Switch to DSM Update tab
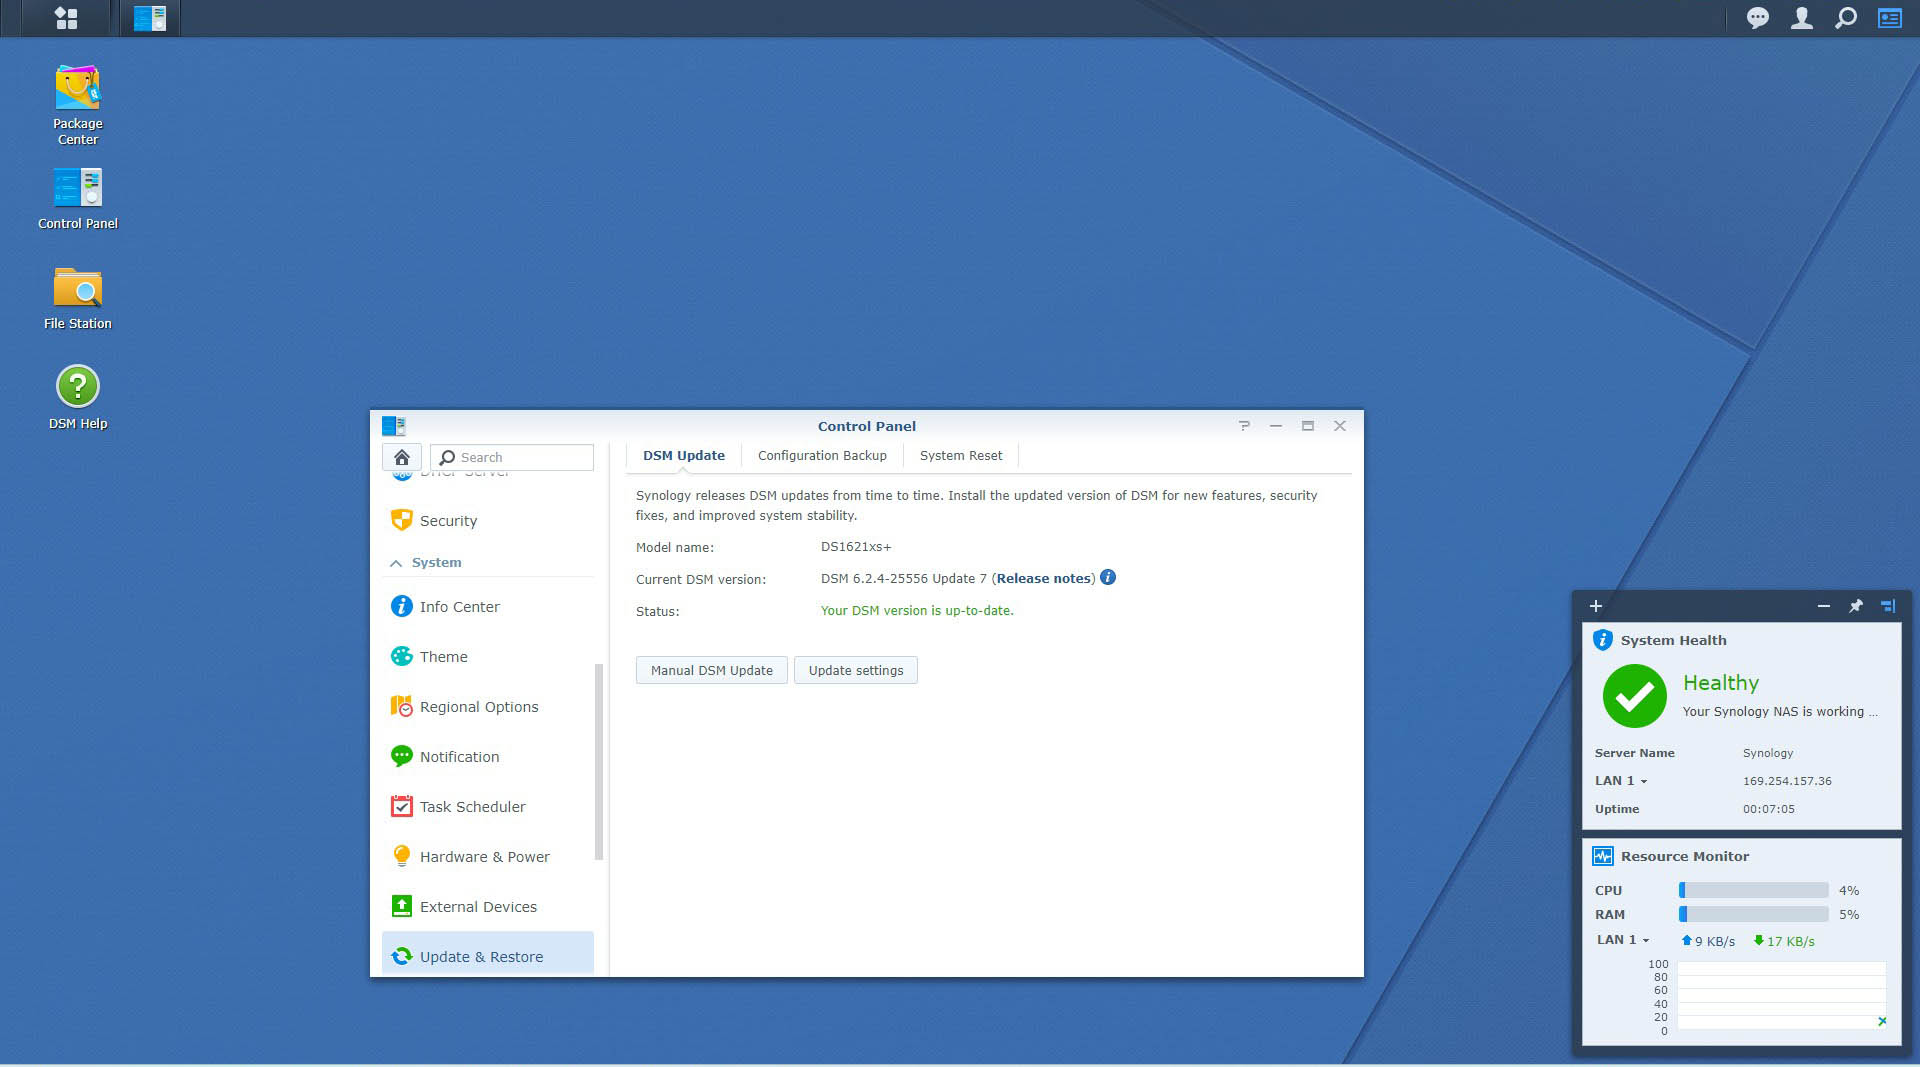Image resolution: width=1920 pixels, height=1067 pixels. tap(684, 455)
